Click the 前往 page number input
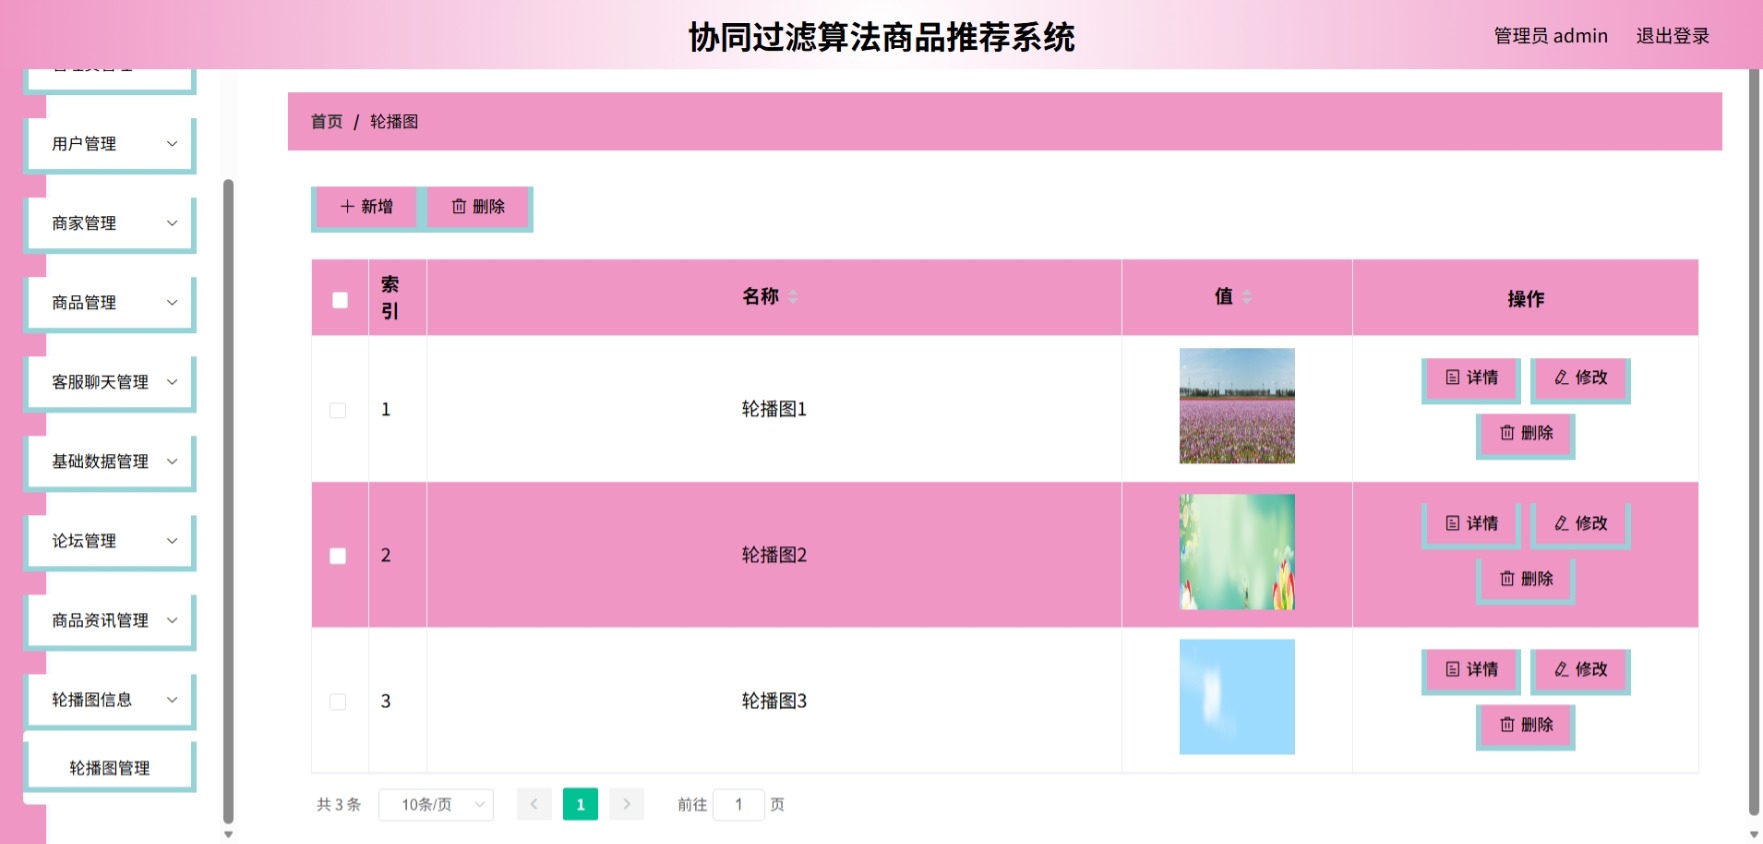 739,805
